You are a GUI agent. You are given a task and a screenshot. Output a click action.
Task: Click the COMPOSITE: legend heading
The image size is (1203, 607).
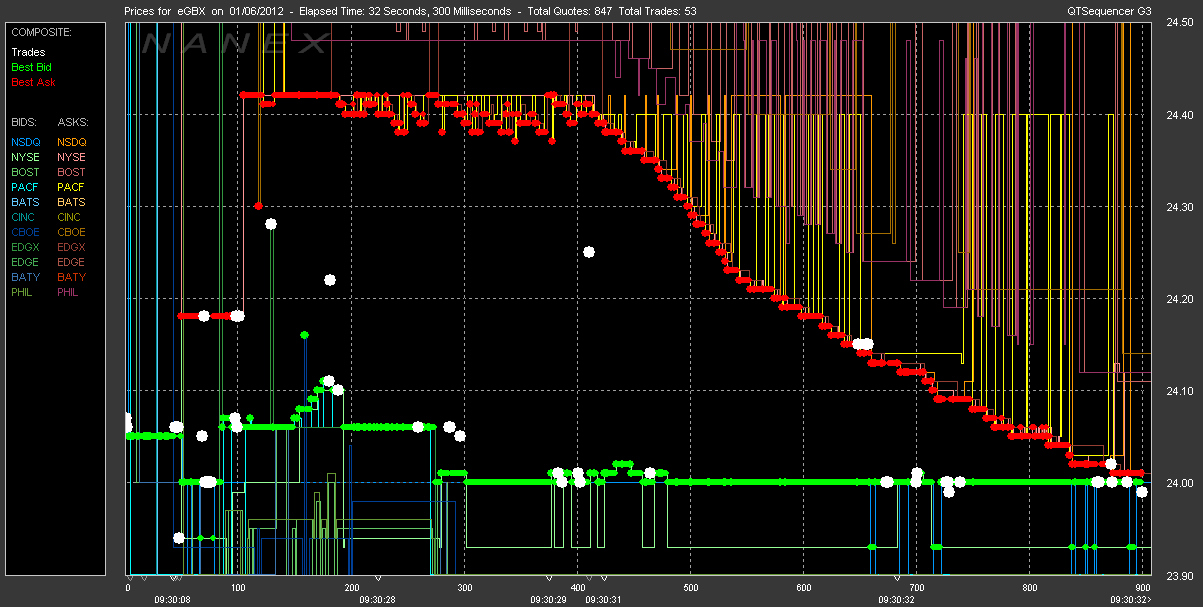tap(39, 32)
